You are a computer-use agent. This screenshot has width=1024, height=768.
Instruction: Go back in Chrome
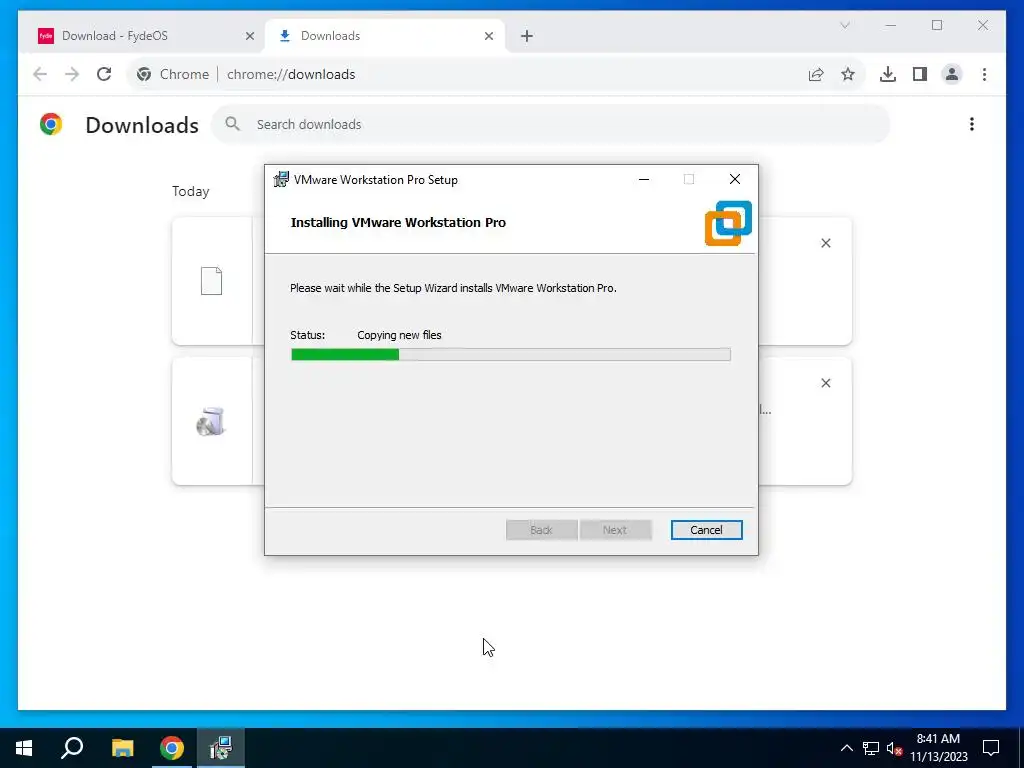click(x=40, y=74)
